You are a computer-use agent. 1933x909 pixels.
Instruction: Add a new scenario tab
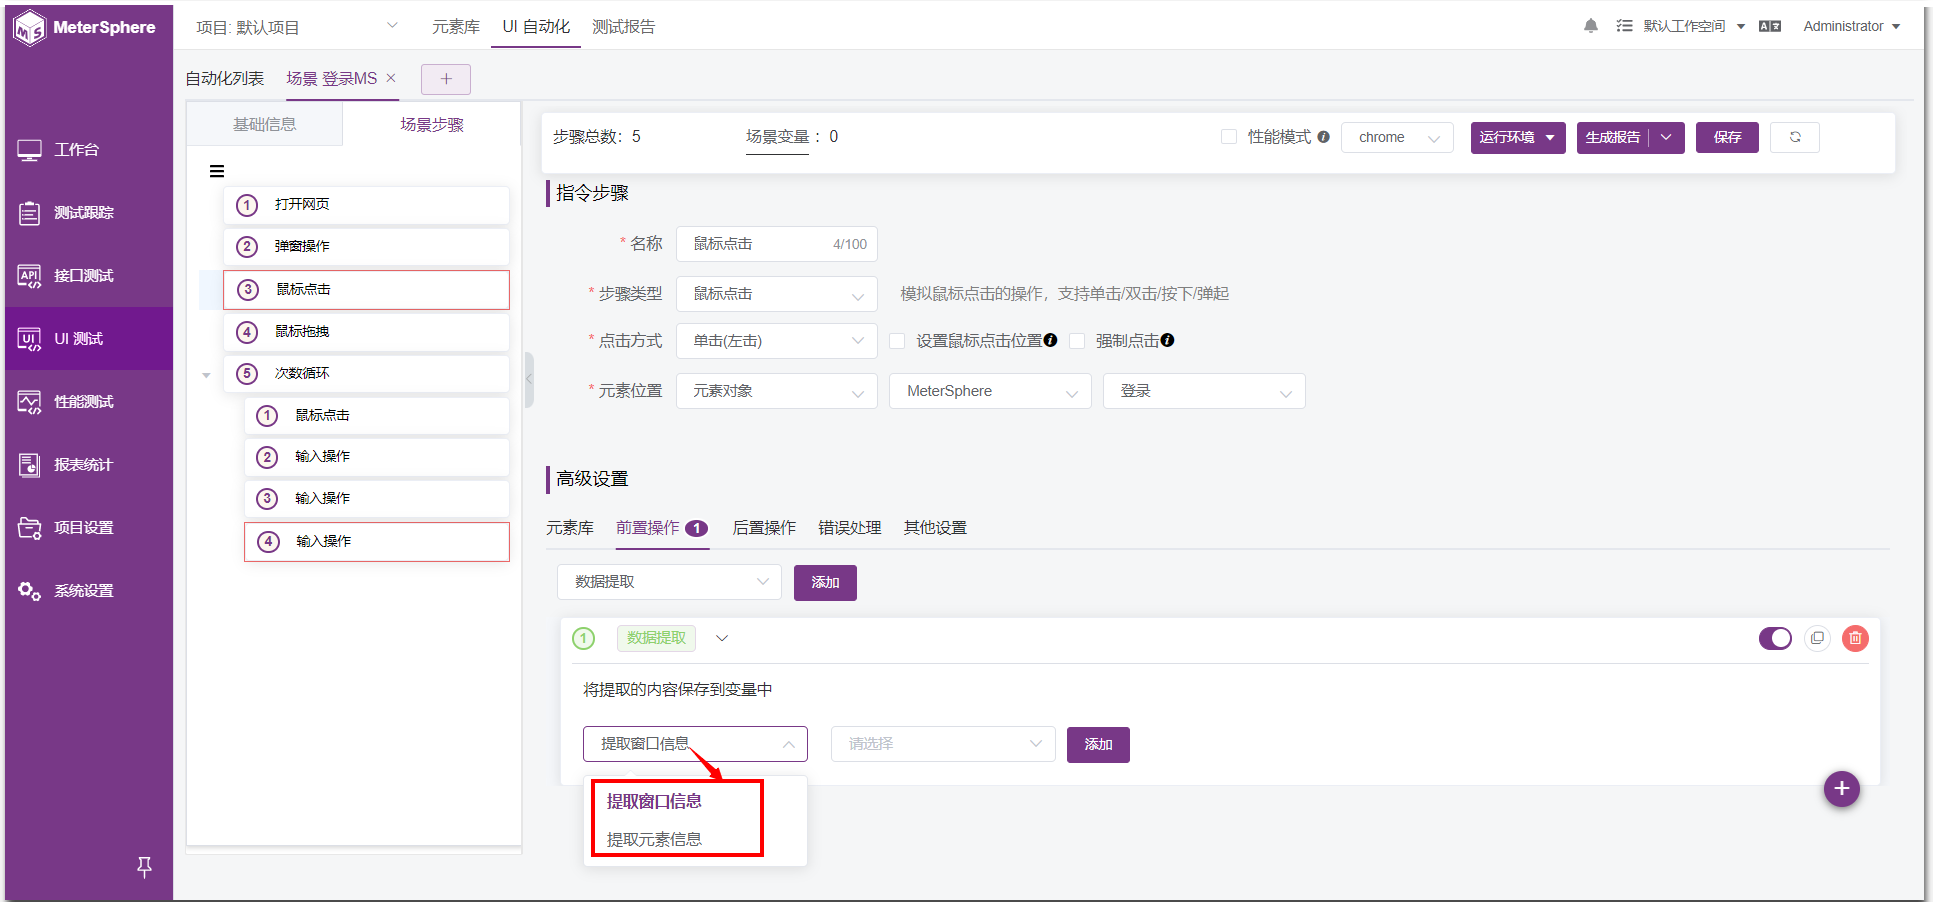pyautogui.click(x=446, y=79)
